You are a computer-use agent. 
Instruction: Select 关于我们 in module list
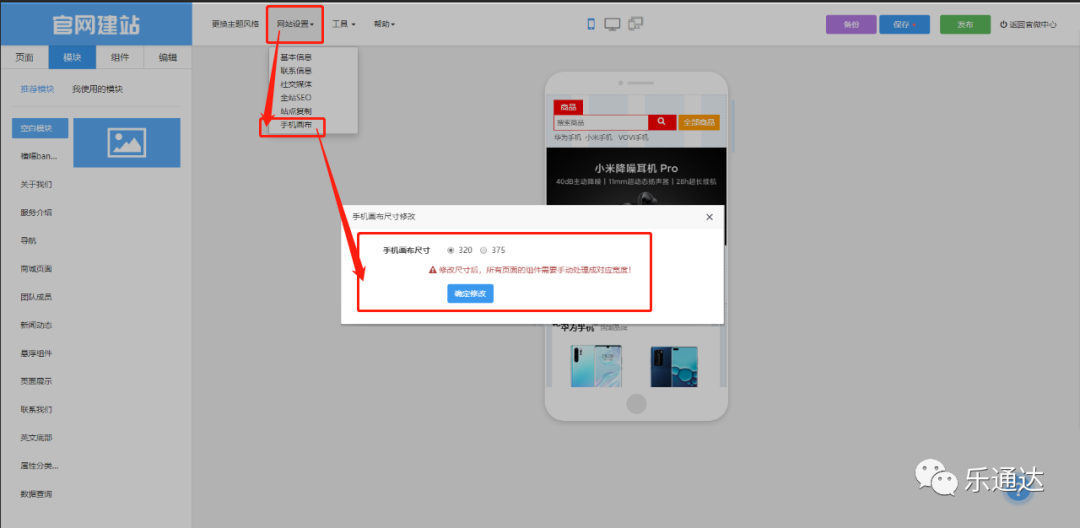tap(36, 184)
